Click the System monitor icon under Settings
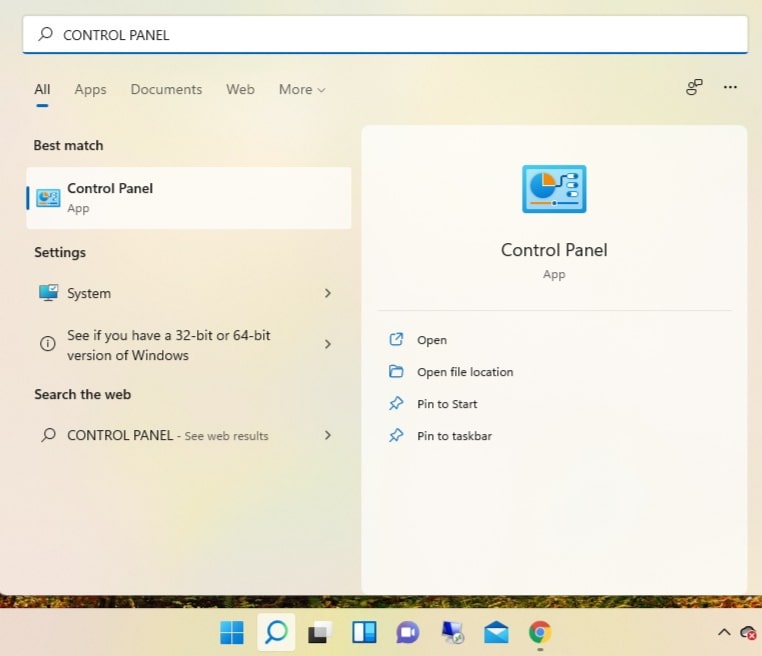Screen dimensions: 762x656 tap(48, 293)
